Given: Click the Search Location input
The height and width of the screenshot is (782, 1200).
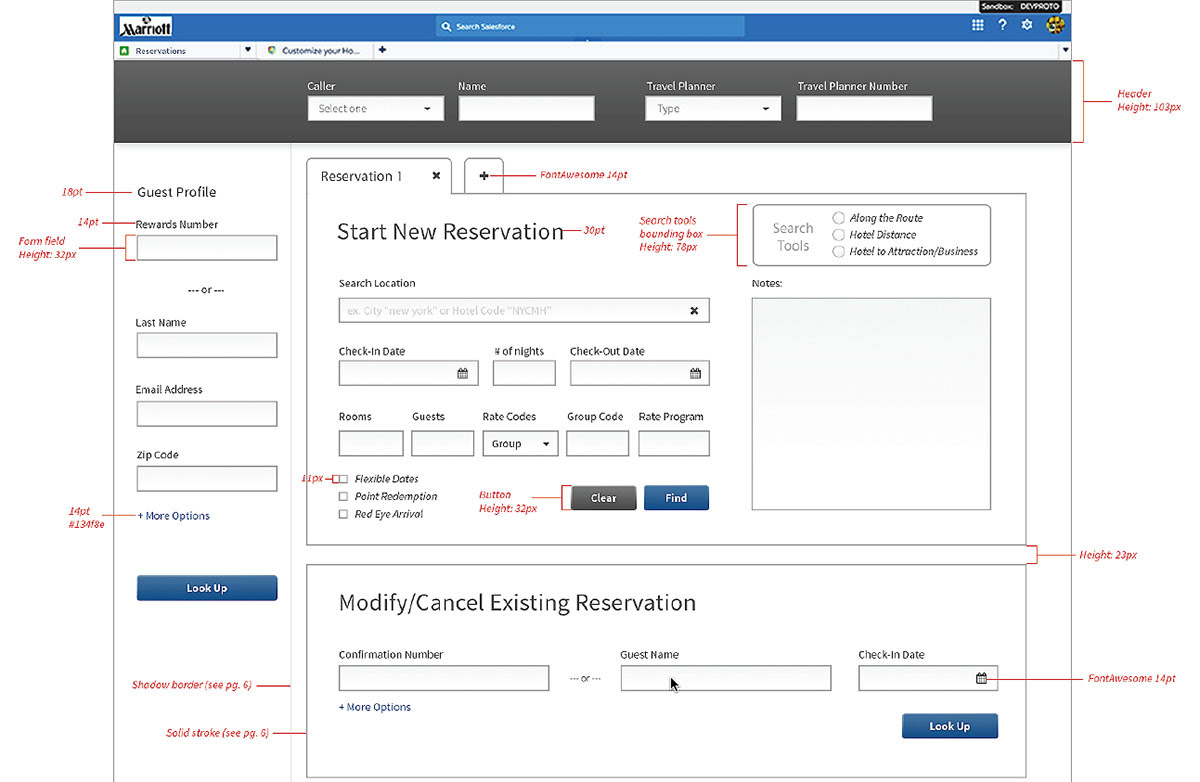Looking at the screenshot, I should click(x=524, y=310).
